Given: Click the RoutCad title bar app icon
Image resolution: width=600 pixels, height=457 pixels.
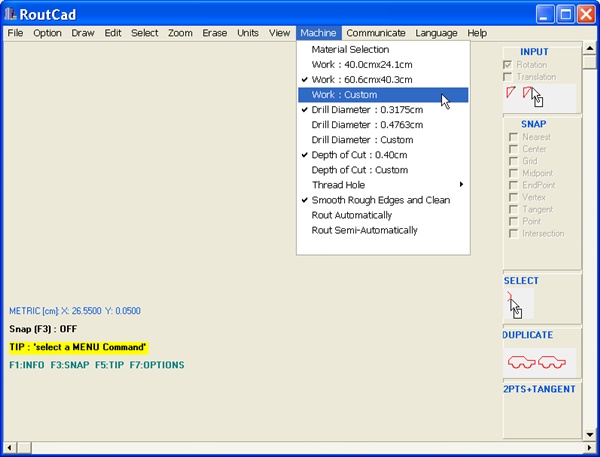Looking at the screenshot, I should tap(10, 14).
